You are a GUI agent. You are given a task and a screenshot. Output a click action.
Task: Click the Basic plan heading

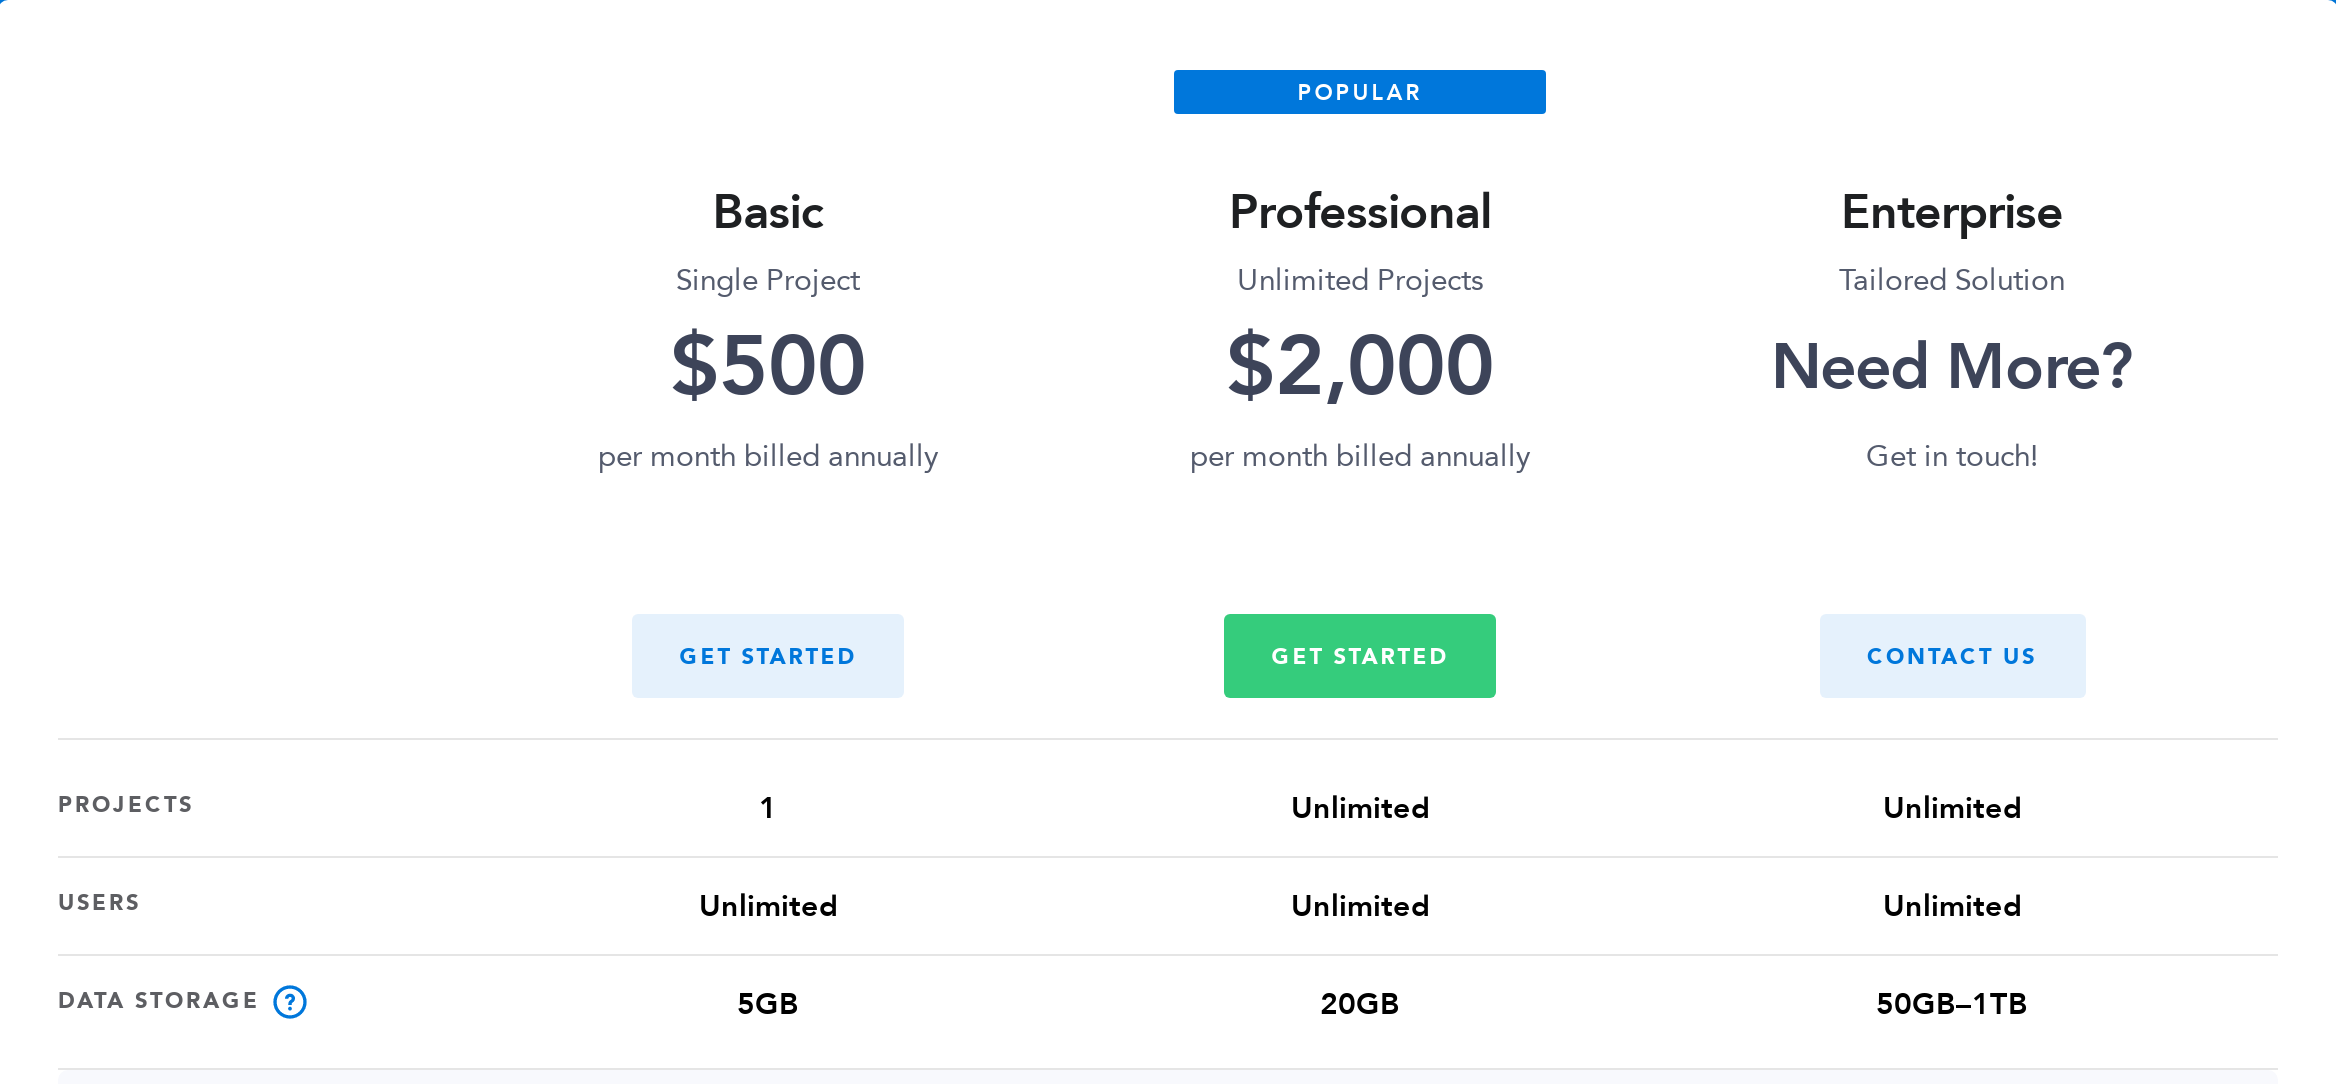[x=768, y=211]
